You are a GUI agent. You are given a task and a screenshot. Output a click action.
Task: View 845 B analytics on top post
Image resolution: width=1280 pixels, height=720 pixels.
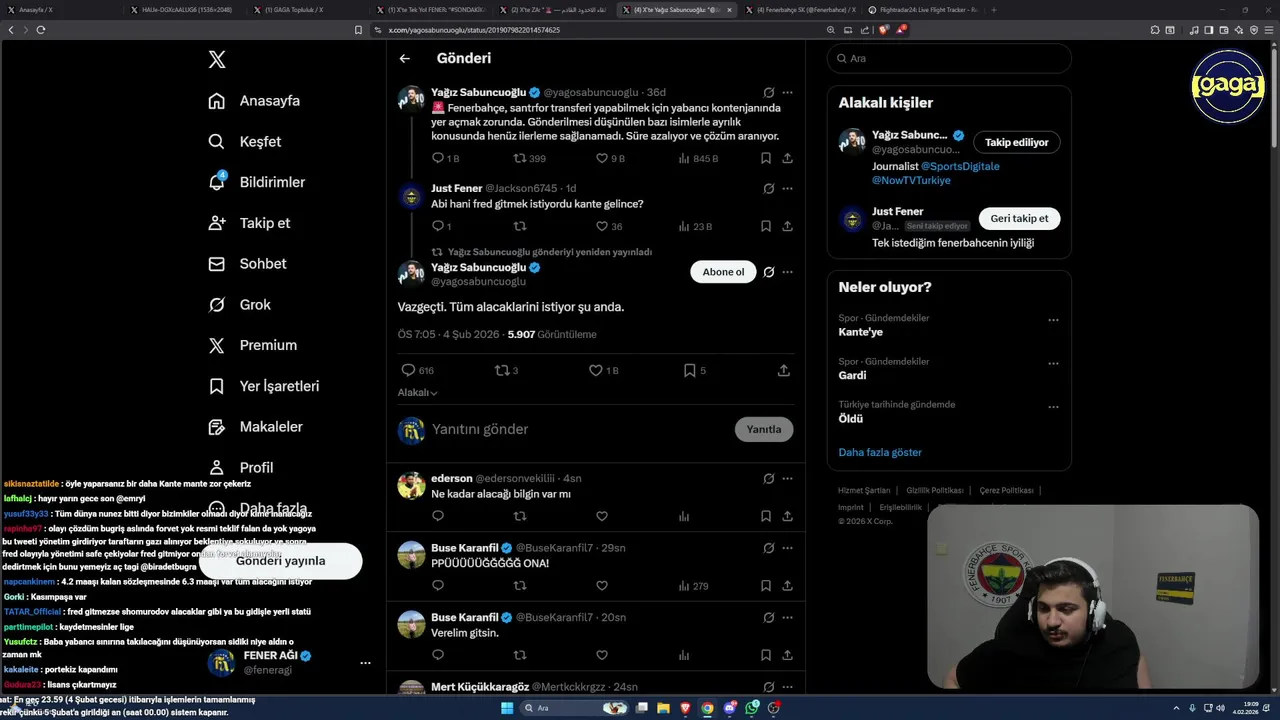click(698, 158)
